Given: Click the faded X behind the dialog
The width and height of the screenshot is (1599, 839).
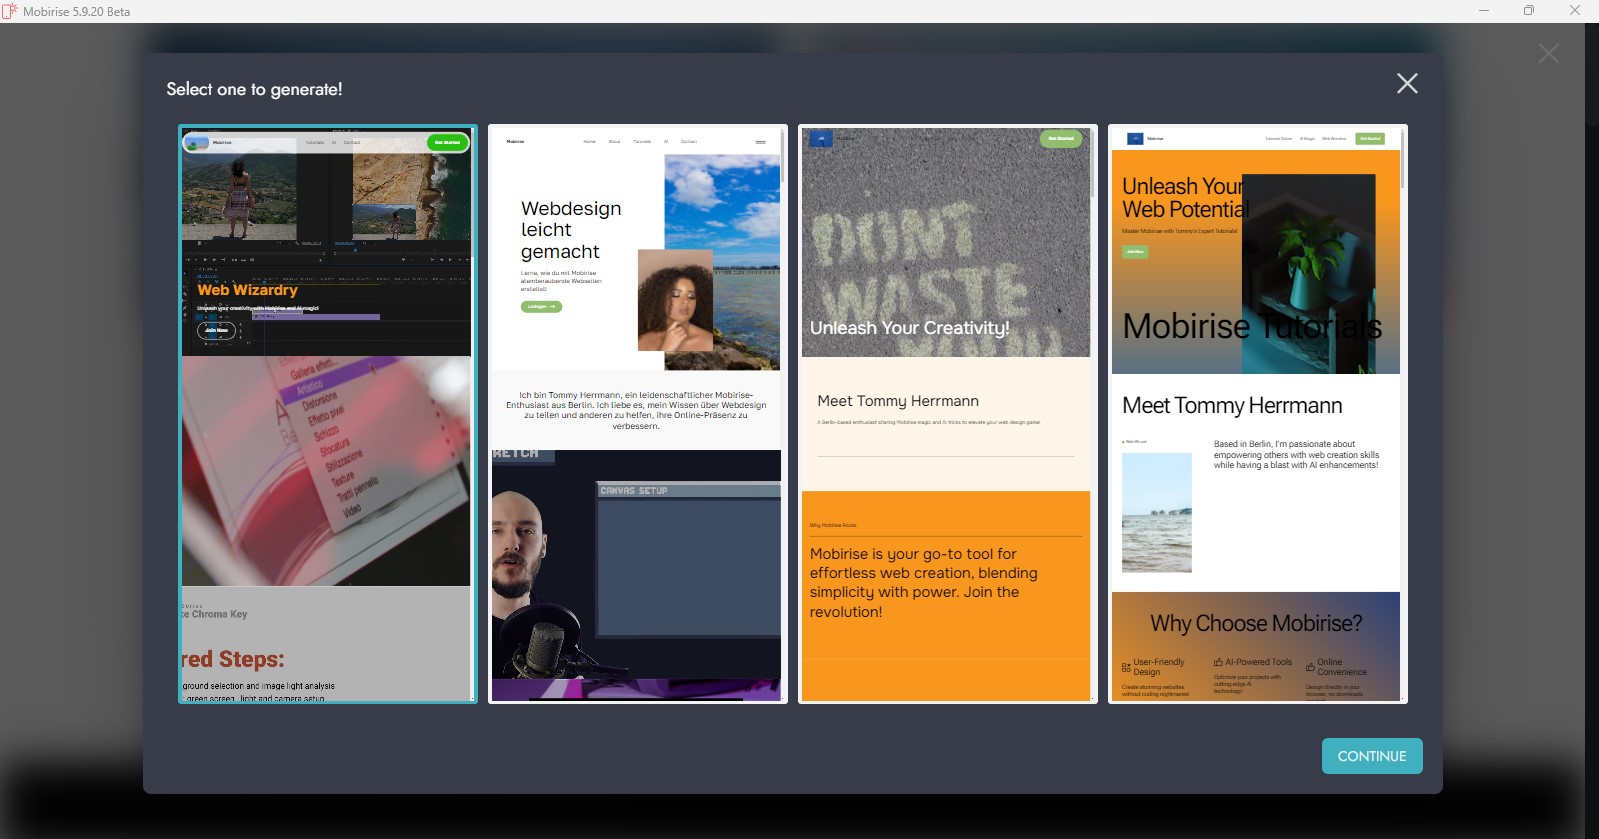Looking at the screenshot, I should [x=1548, y=54].
